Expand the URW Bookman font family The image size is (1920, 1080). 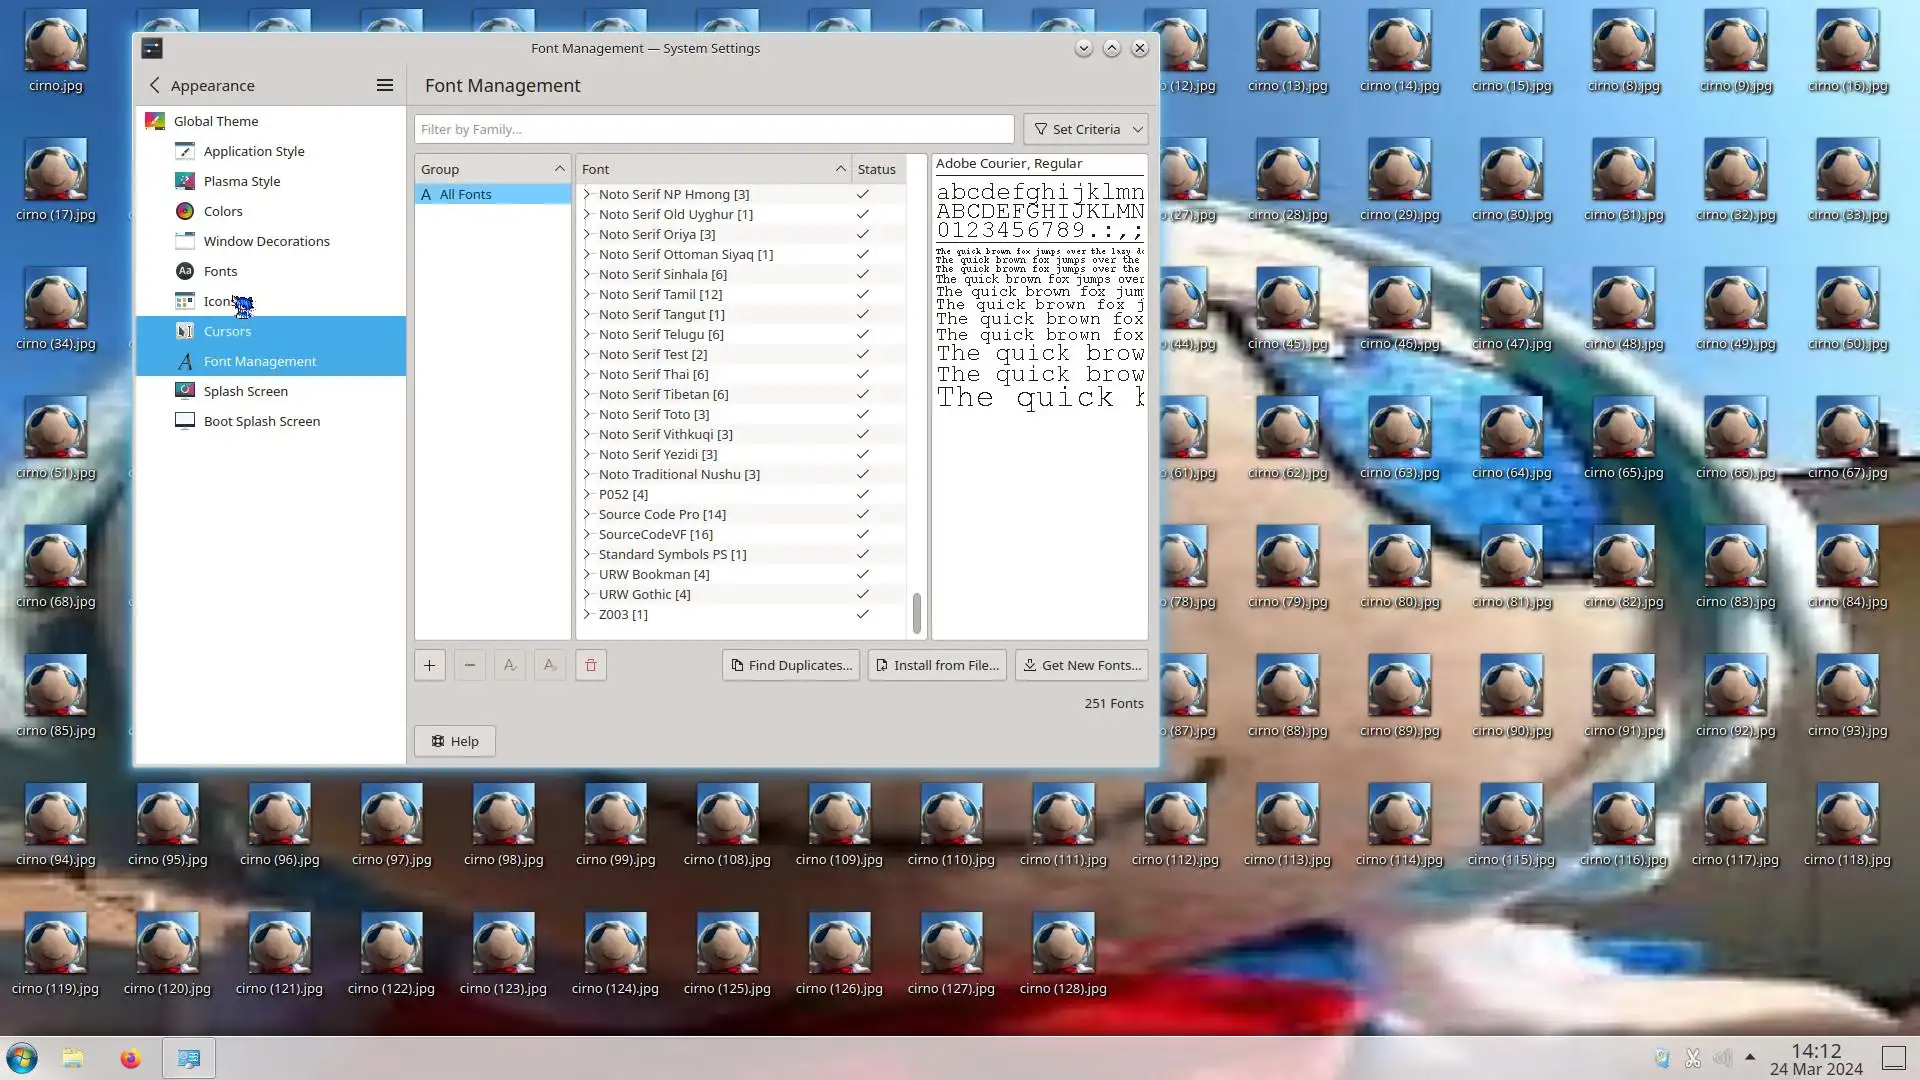click(x=587, y=574)
